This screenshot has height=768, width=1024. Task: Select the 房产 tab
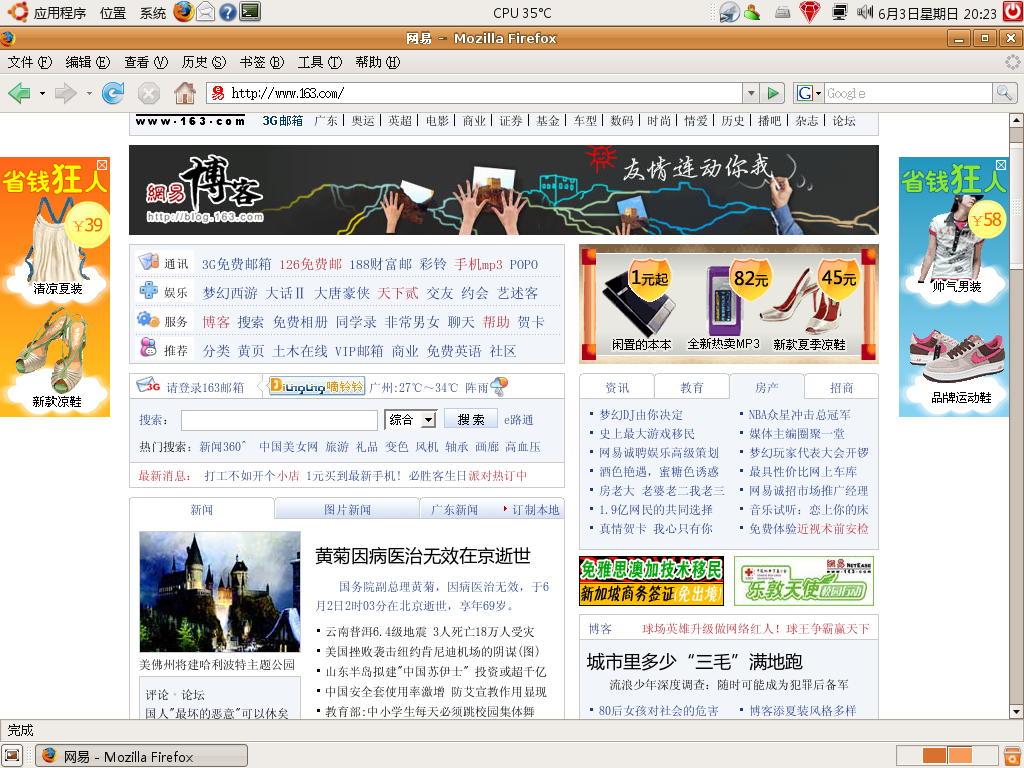pos(767,387)
